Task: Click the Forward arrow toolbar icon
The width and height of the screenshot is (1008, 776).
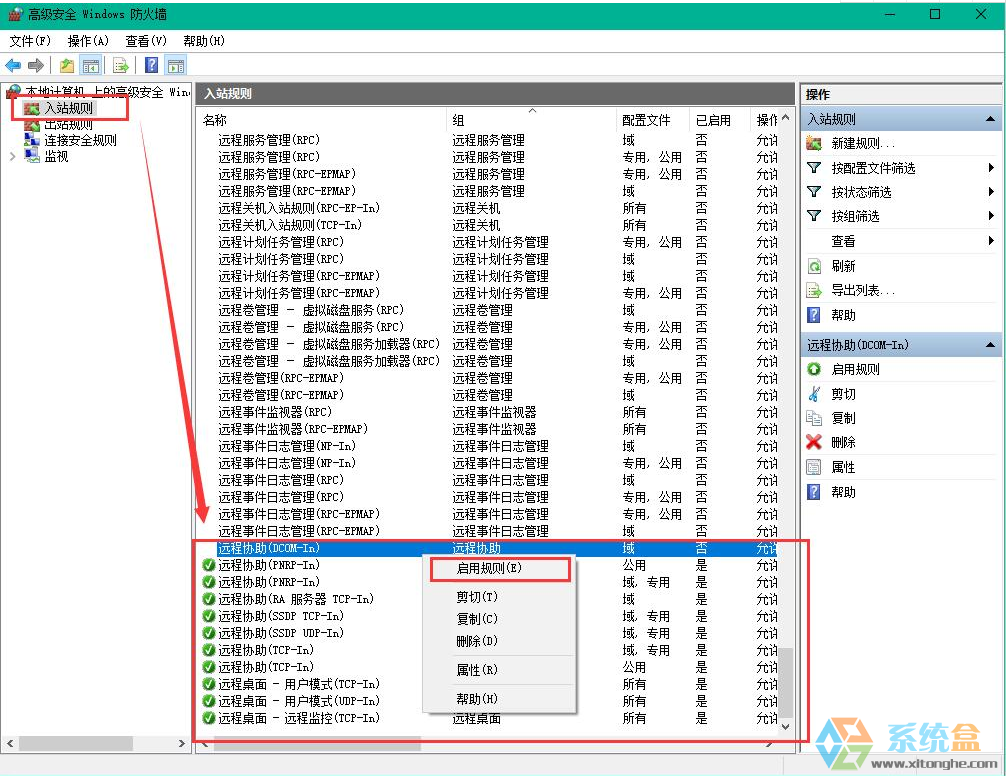Action: (x=36, y=65)
